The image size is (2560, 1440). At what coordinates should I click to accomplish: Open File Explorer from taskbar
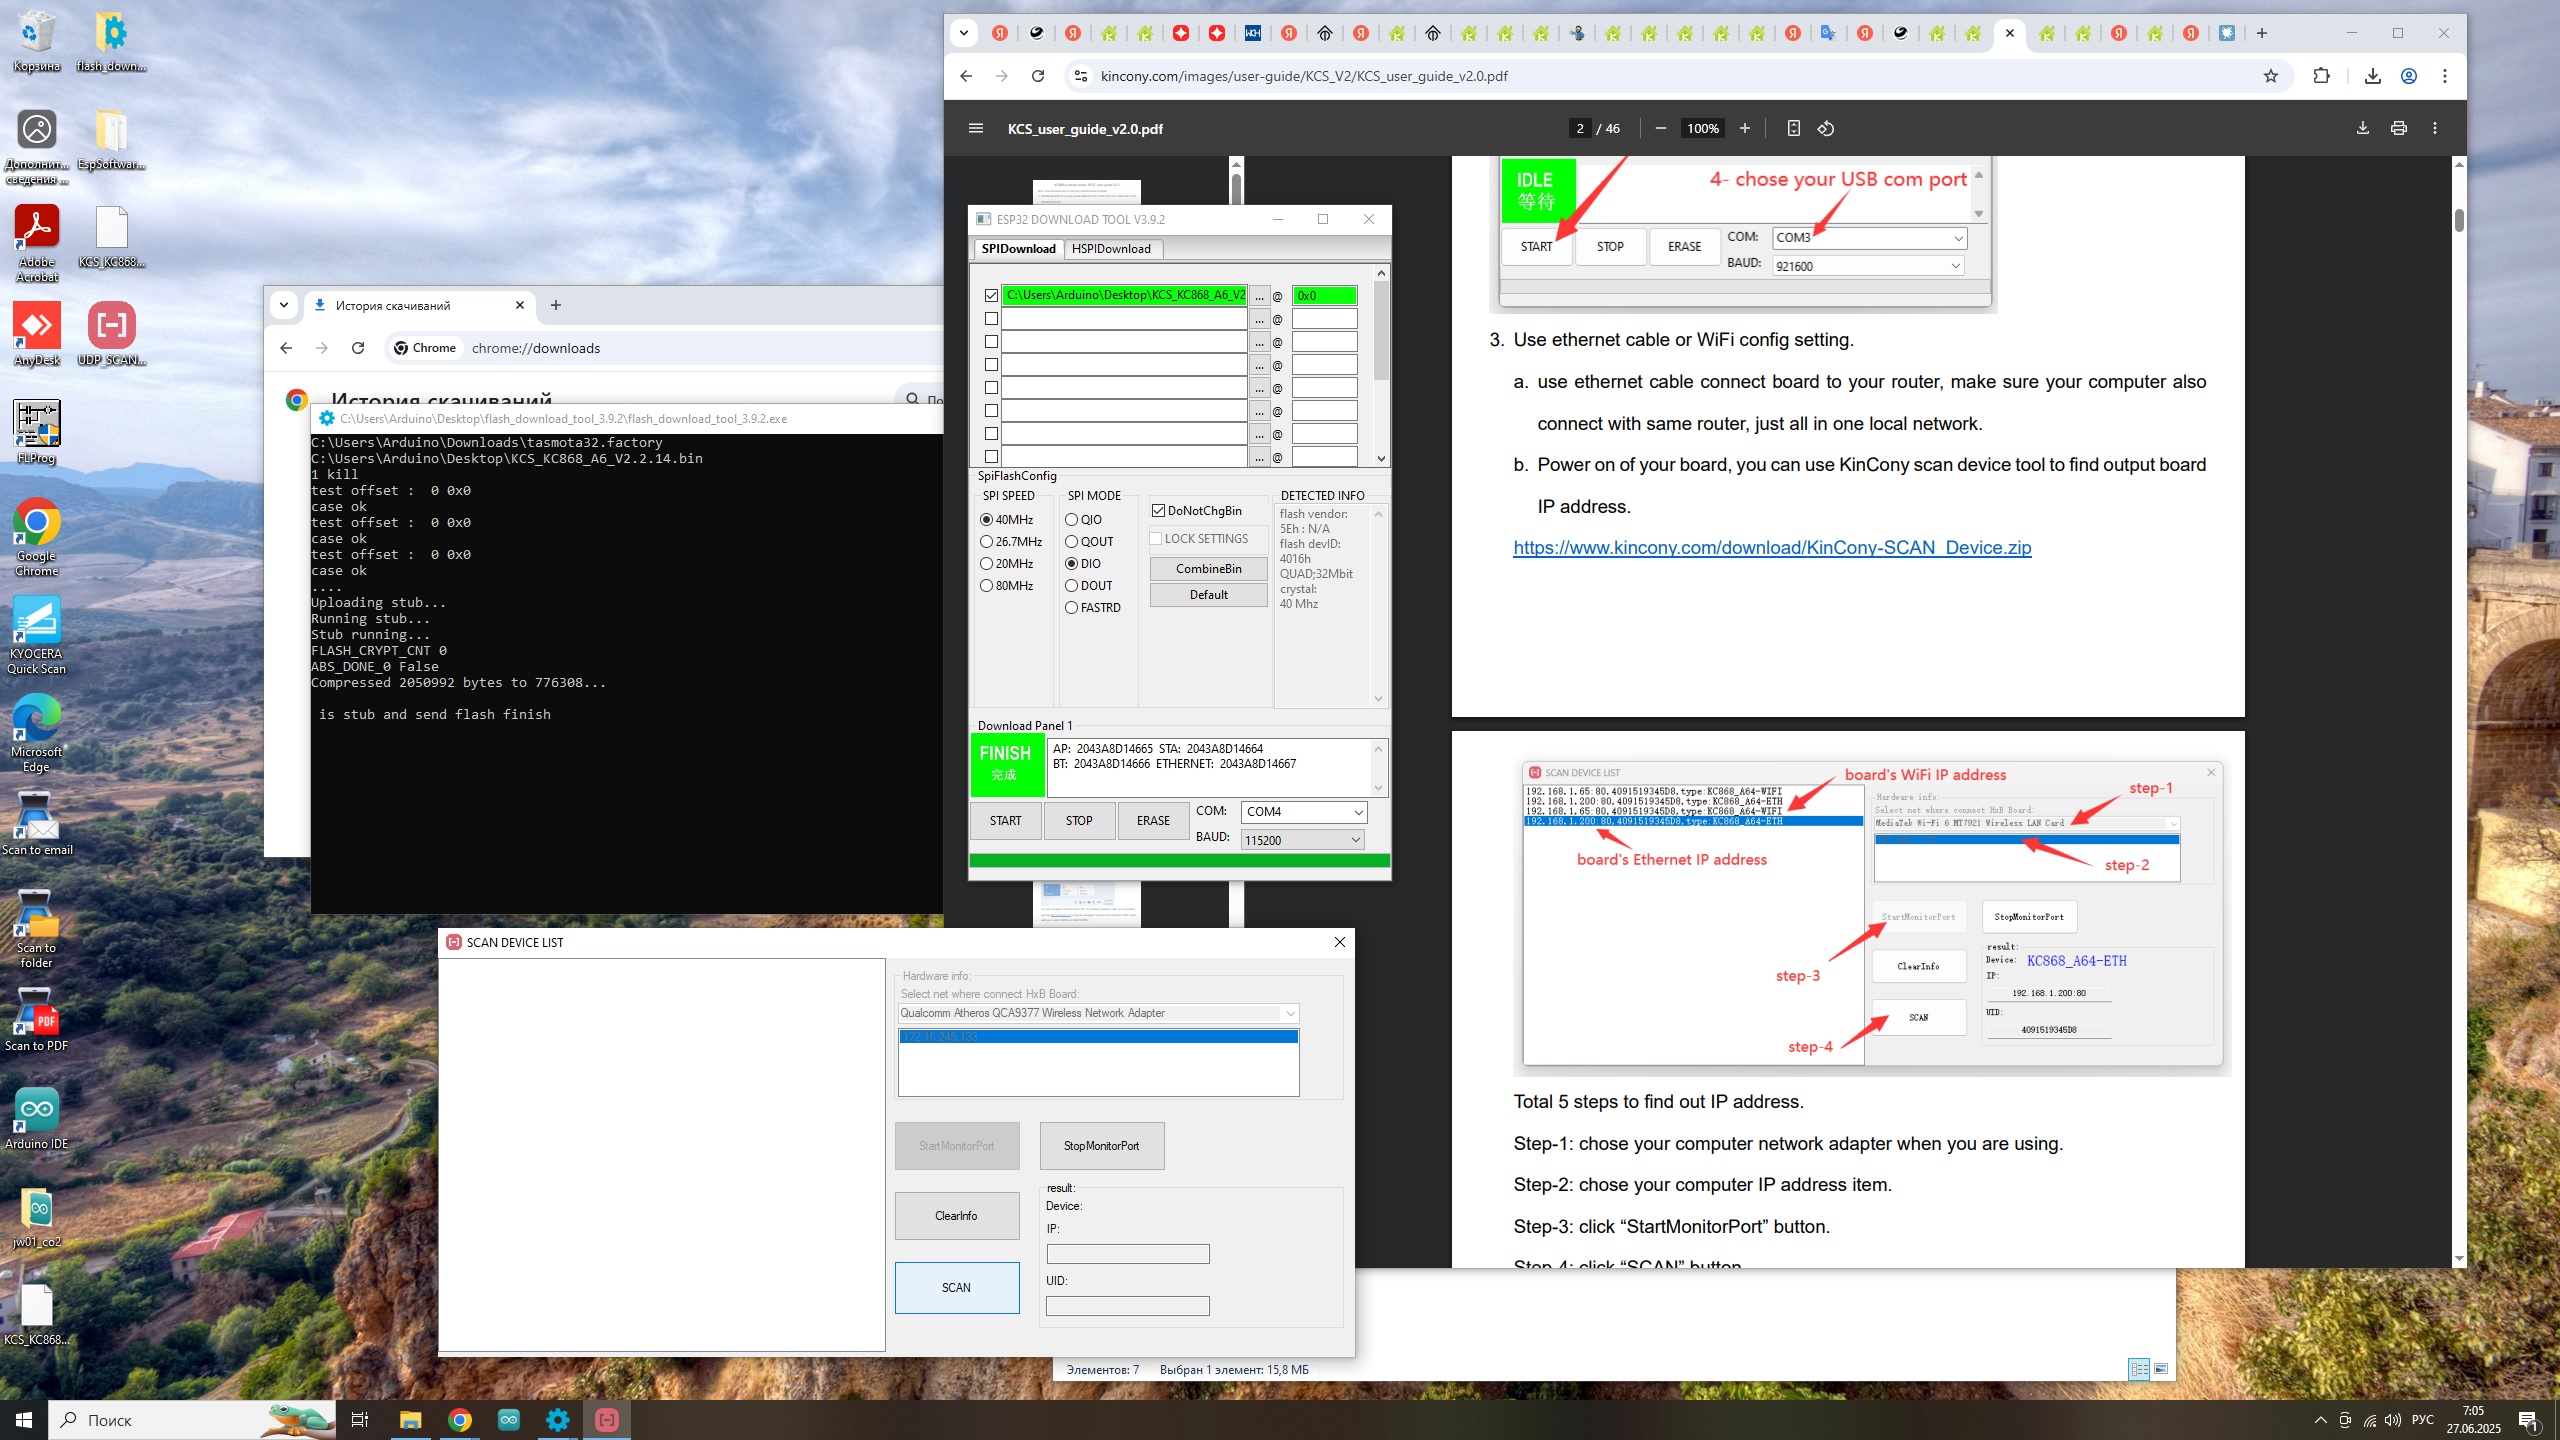click(x=410, y=1420)
